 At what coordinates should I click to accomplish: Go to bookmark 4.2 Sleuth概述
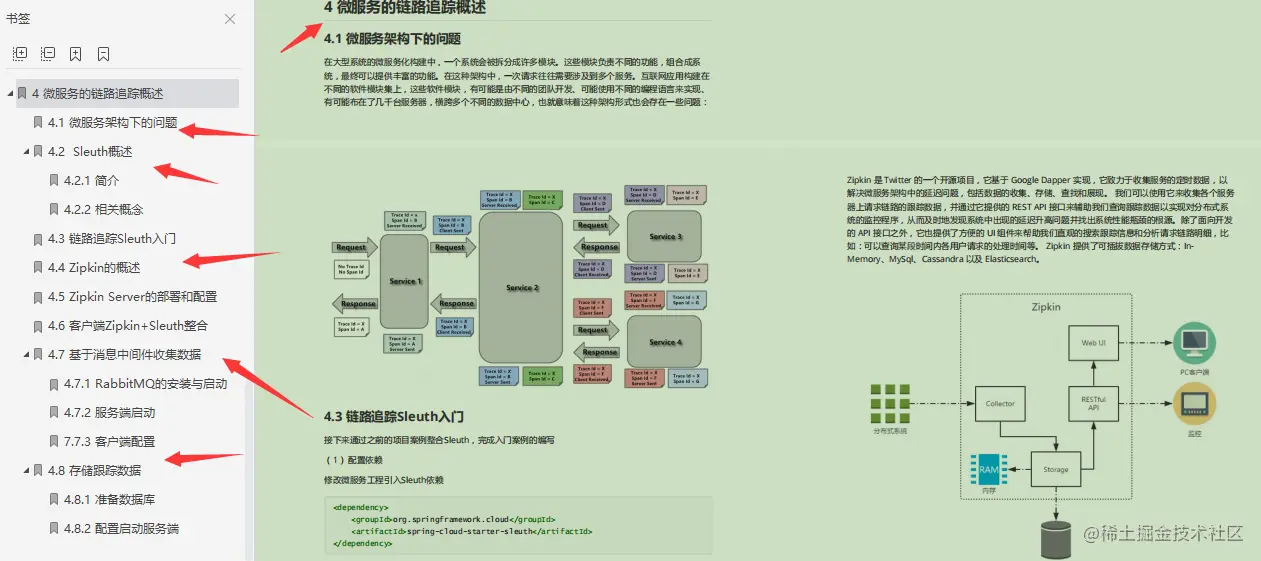pyautogui.click(x=90, y=152)
